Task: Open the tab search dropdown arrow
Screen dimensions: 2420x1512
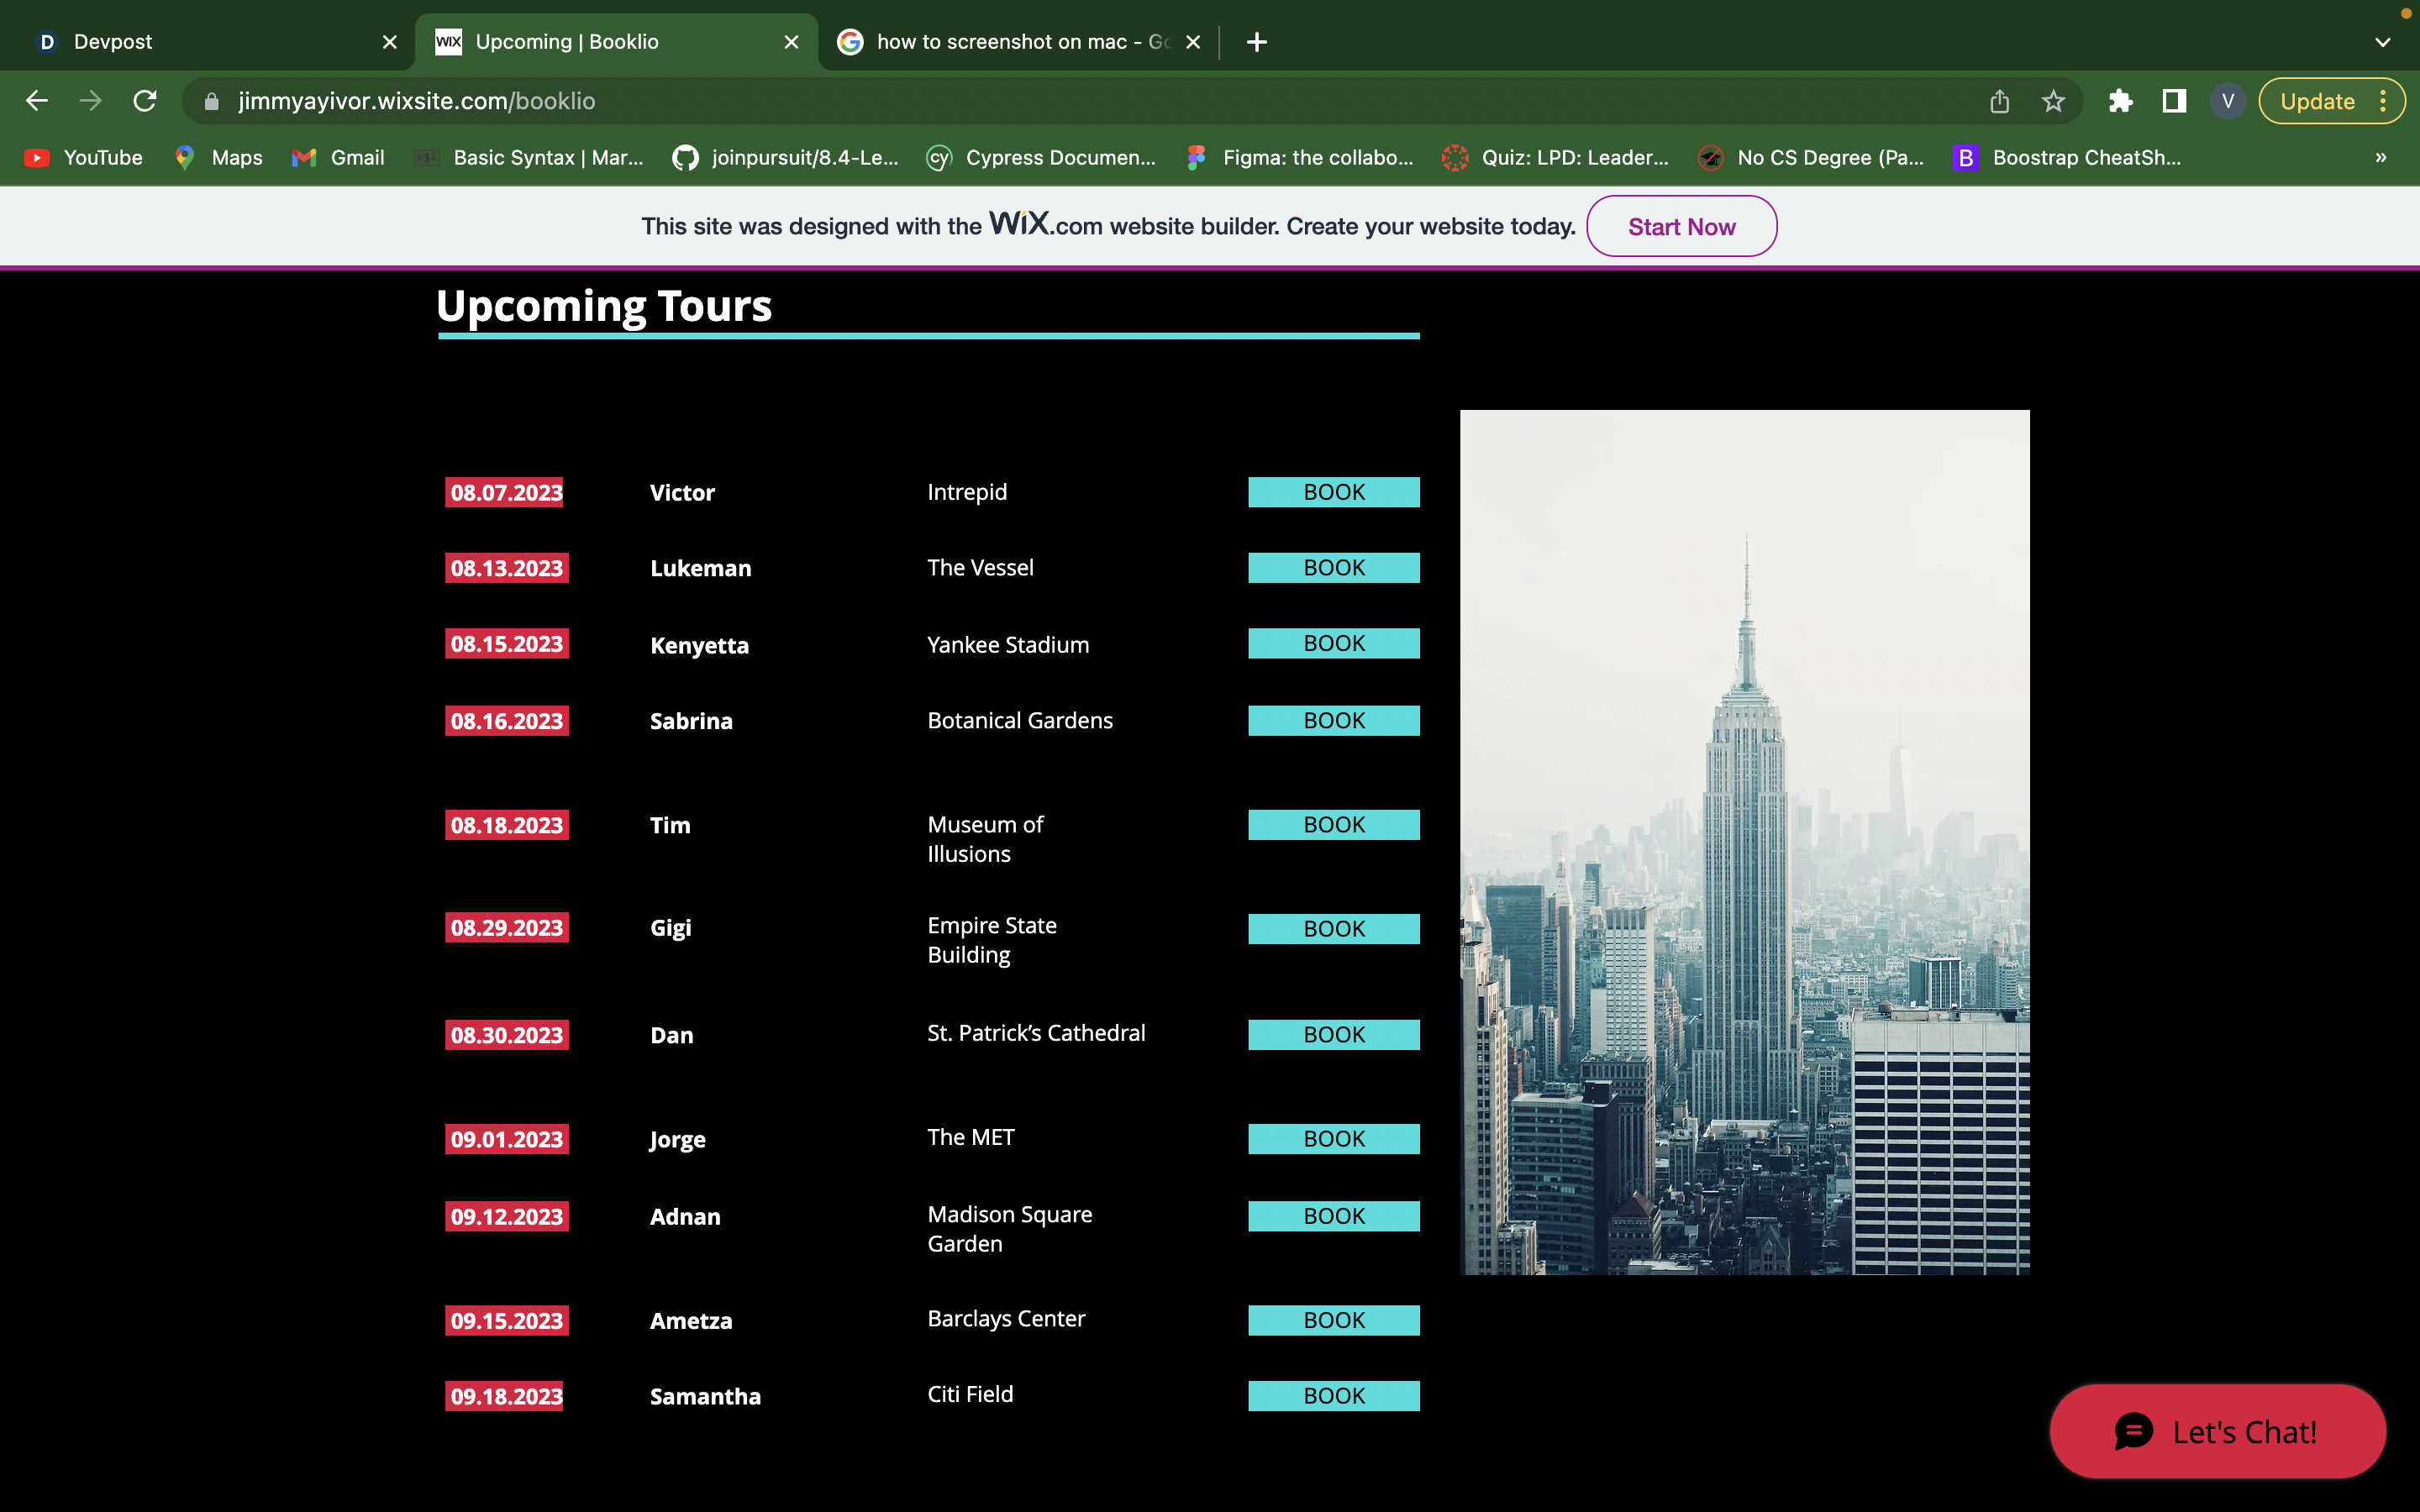Action: tap(2382, 42)
